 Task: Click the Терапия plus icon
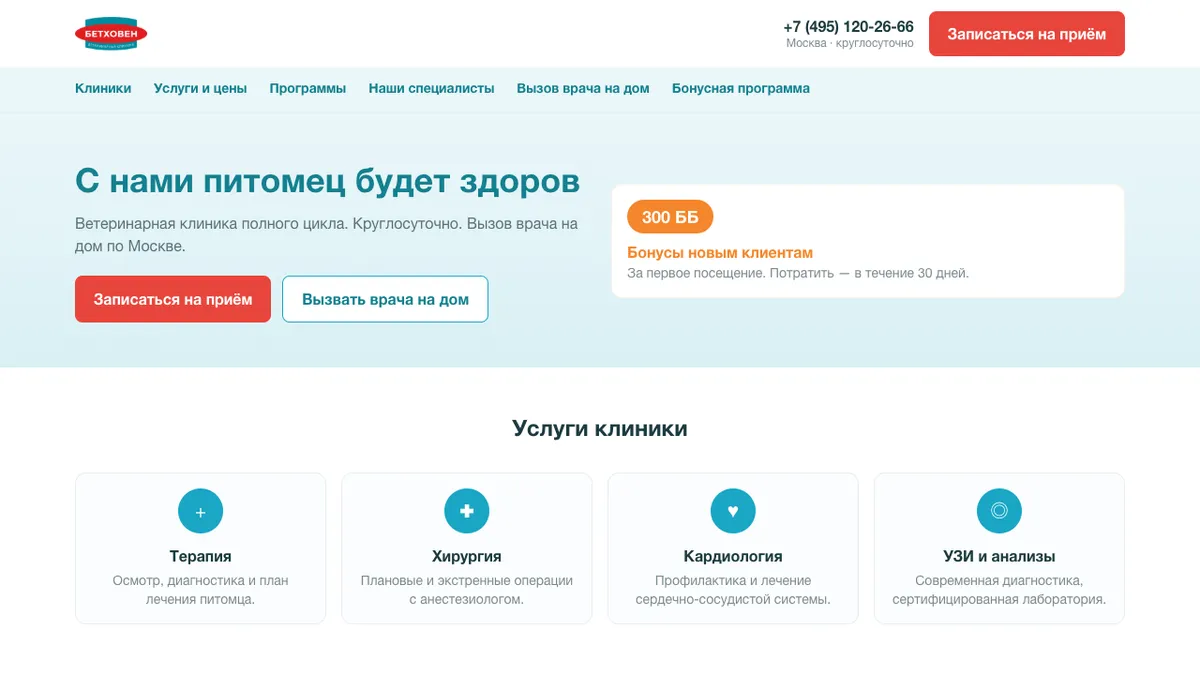pyautogui.click(x=200, y=511)
